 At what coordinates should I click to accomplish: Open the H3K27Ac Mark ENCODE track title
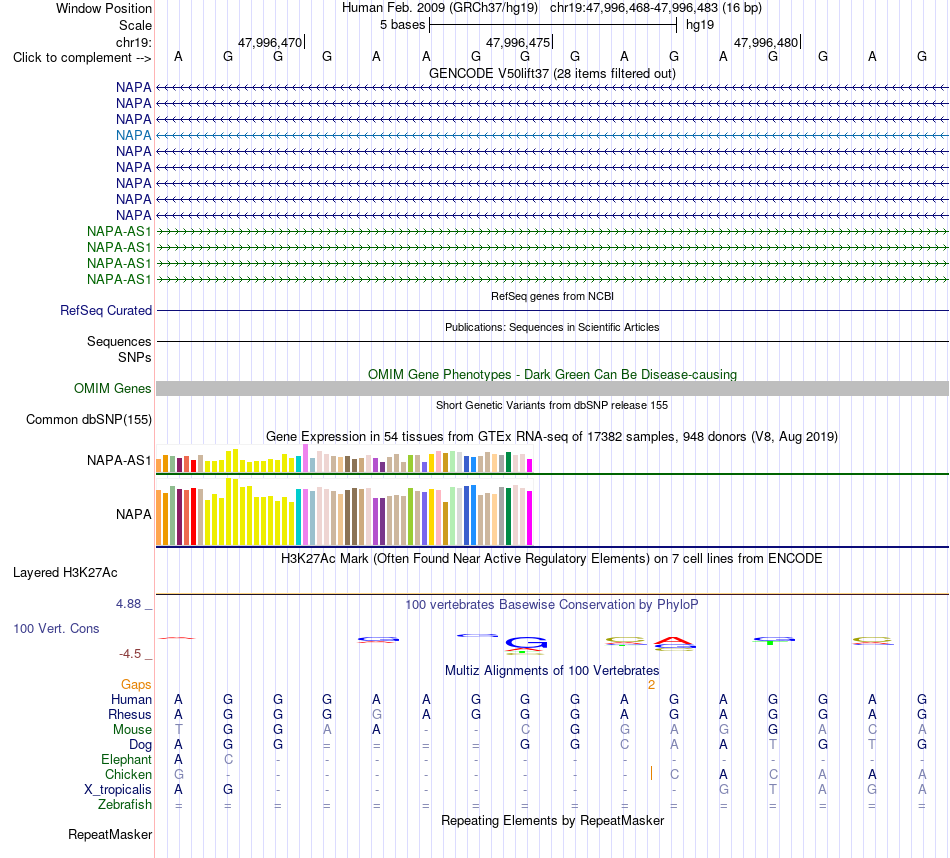(x=552, y=559)
